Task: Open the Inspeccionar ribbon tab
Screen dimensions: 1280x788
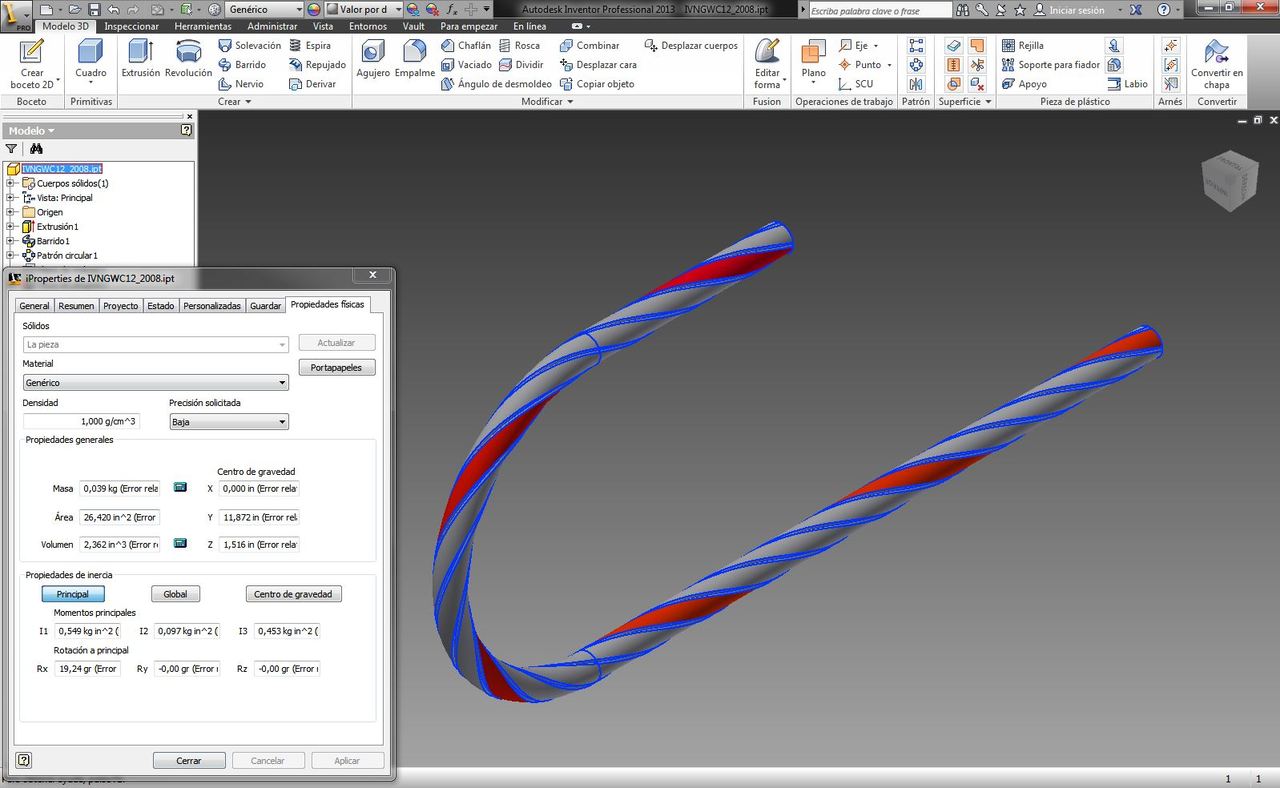Action: [131, 26]
